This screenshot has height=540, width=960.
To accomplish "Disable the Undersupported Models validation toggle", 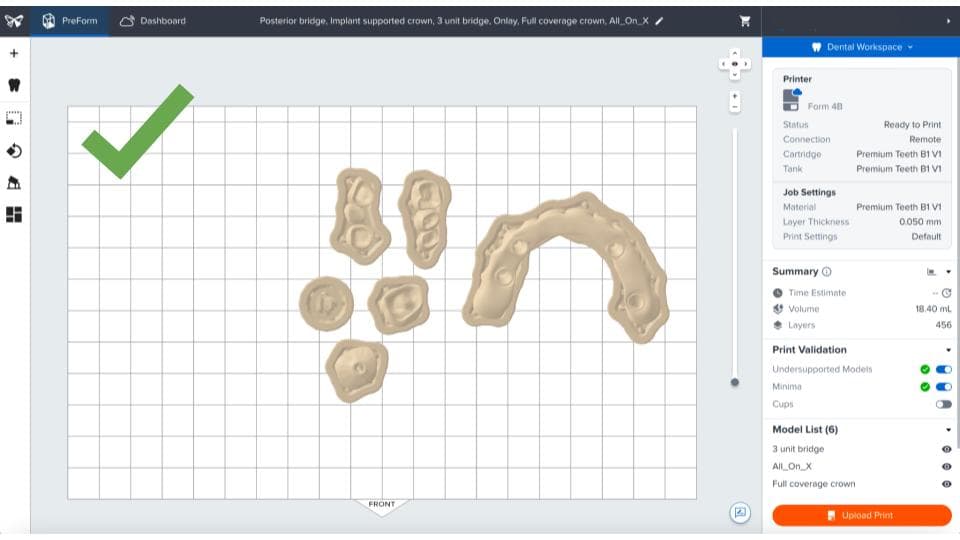I will (943, 369).
